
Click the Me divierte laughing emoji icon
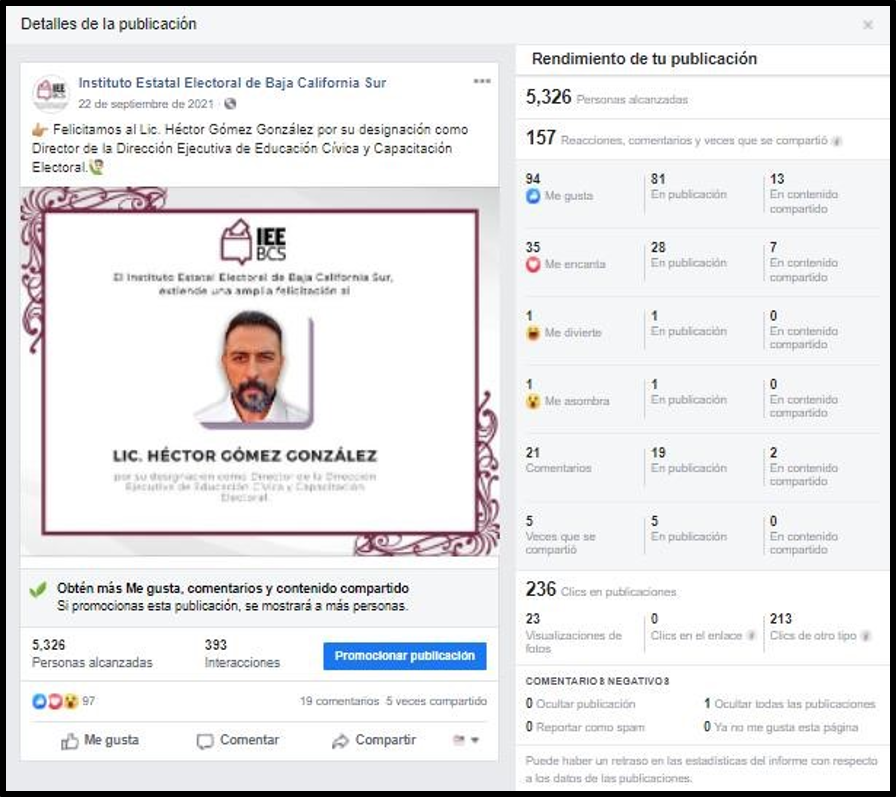point(533,333)
